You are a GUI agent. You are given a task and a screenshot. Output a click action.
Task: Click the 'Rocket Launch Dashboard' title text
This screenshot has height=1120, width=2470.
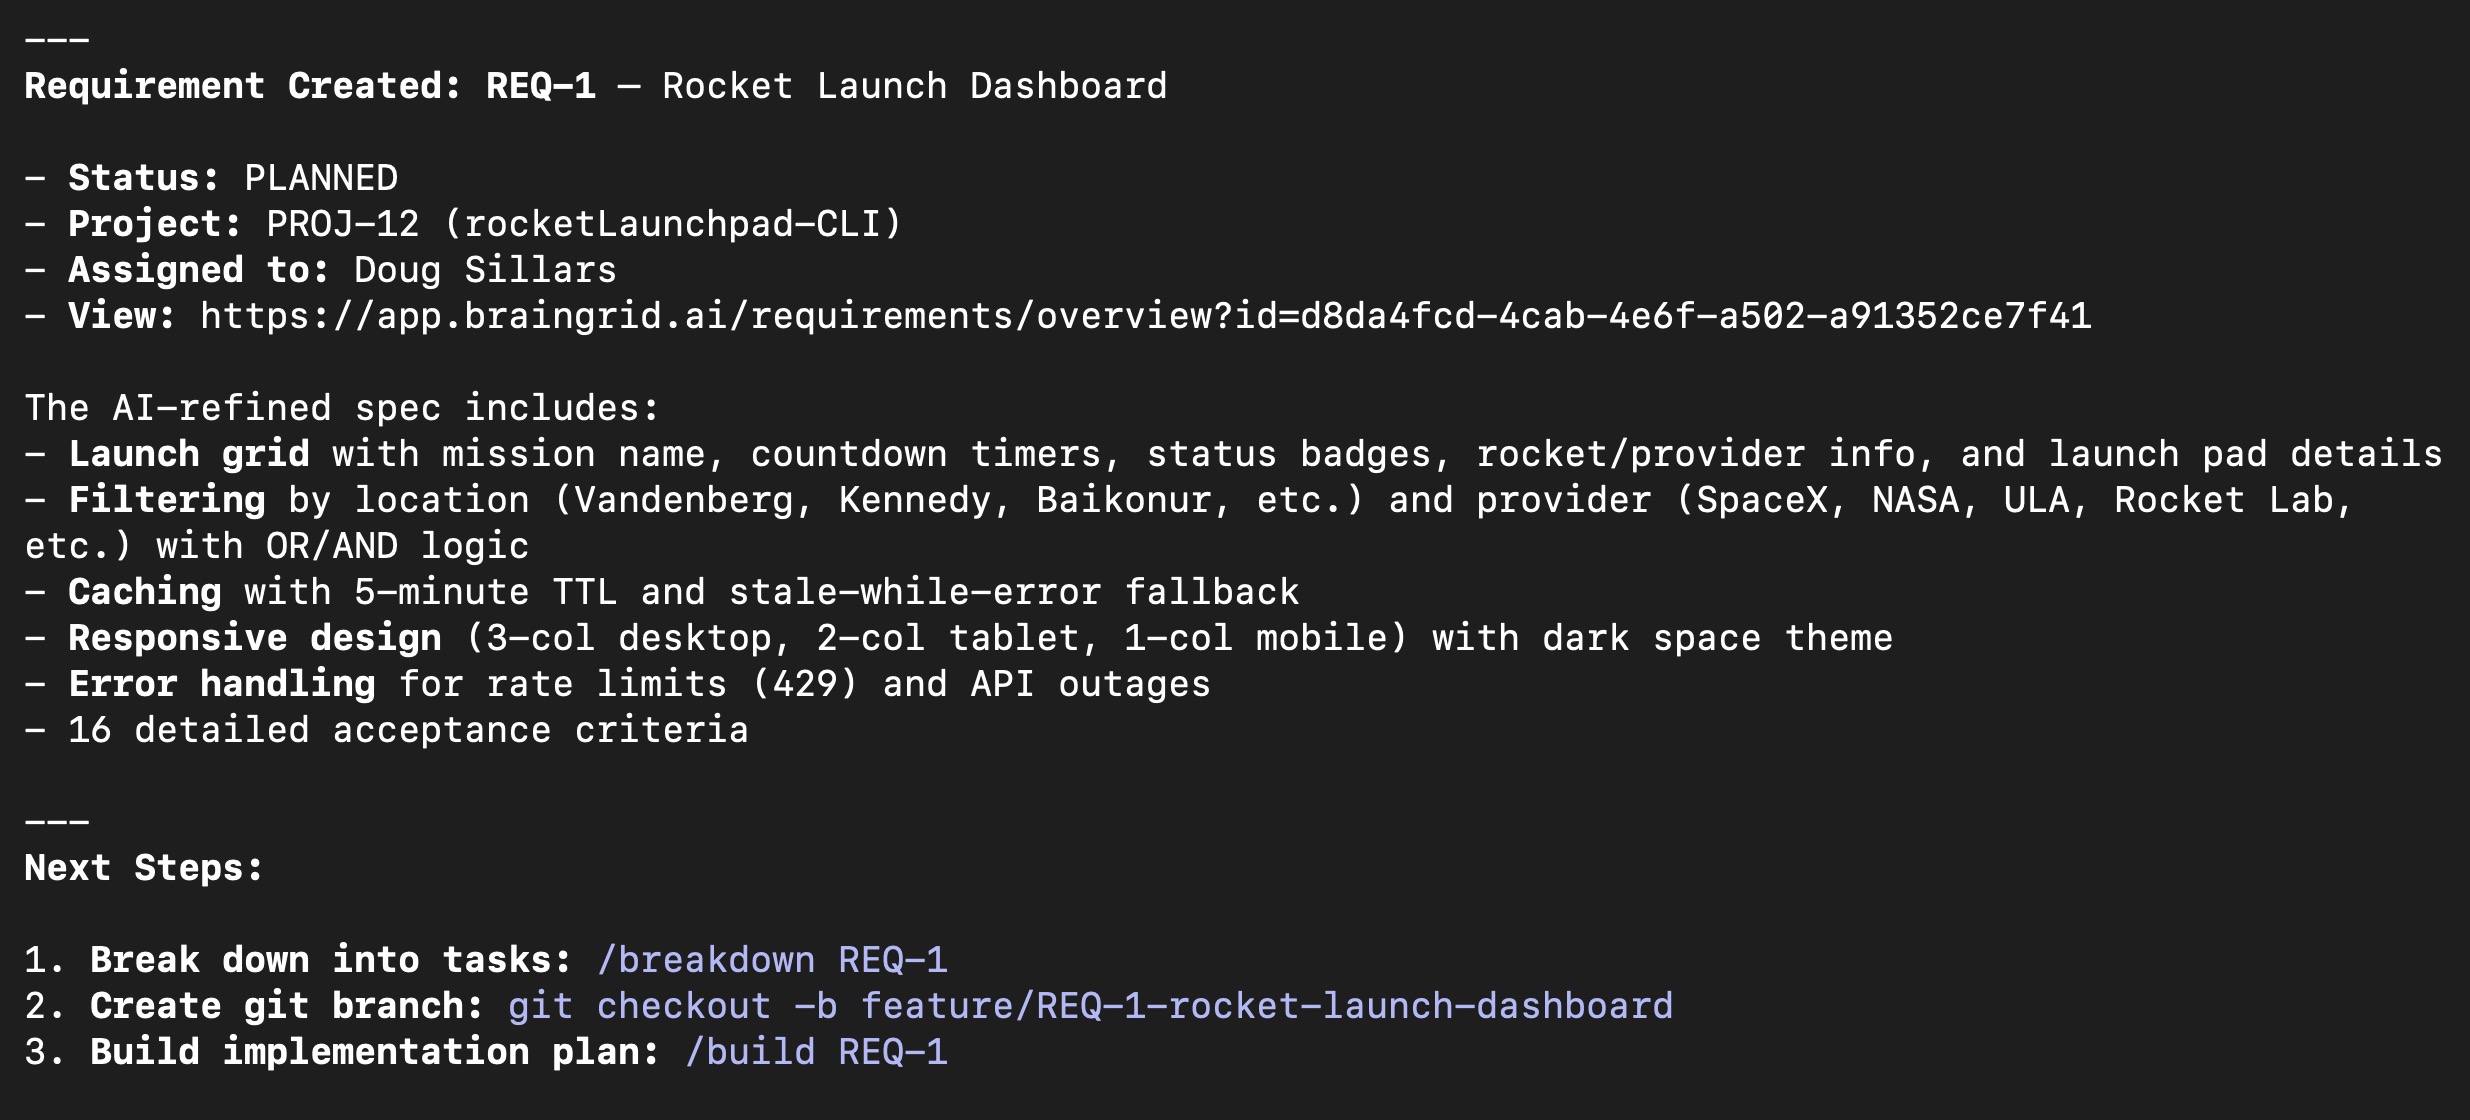(914, 86)
